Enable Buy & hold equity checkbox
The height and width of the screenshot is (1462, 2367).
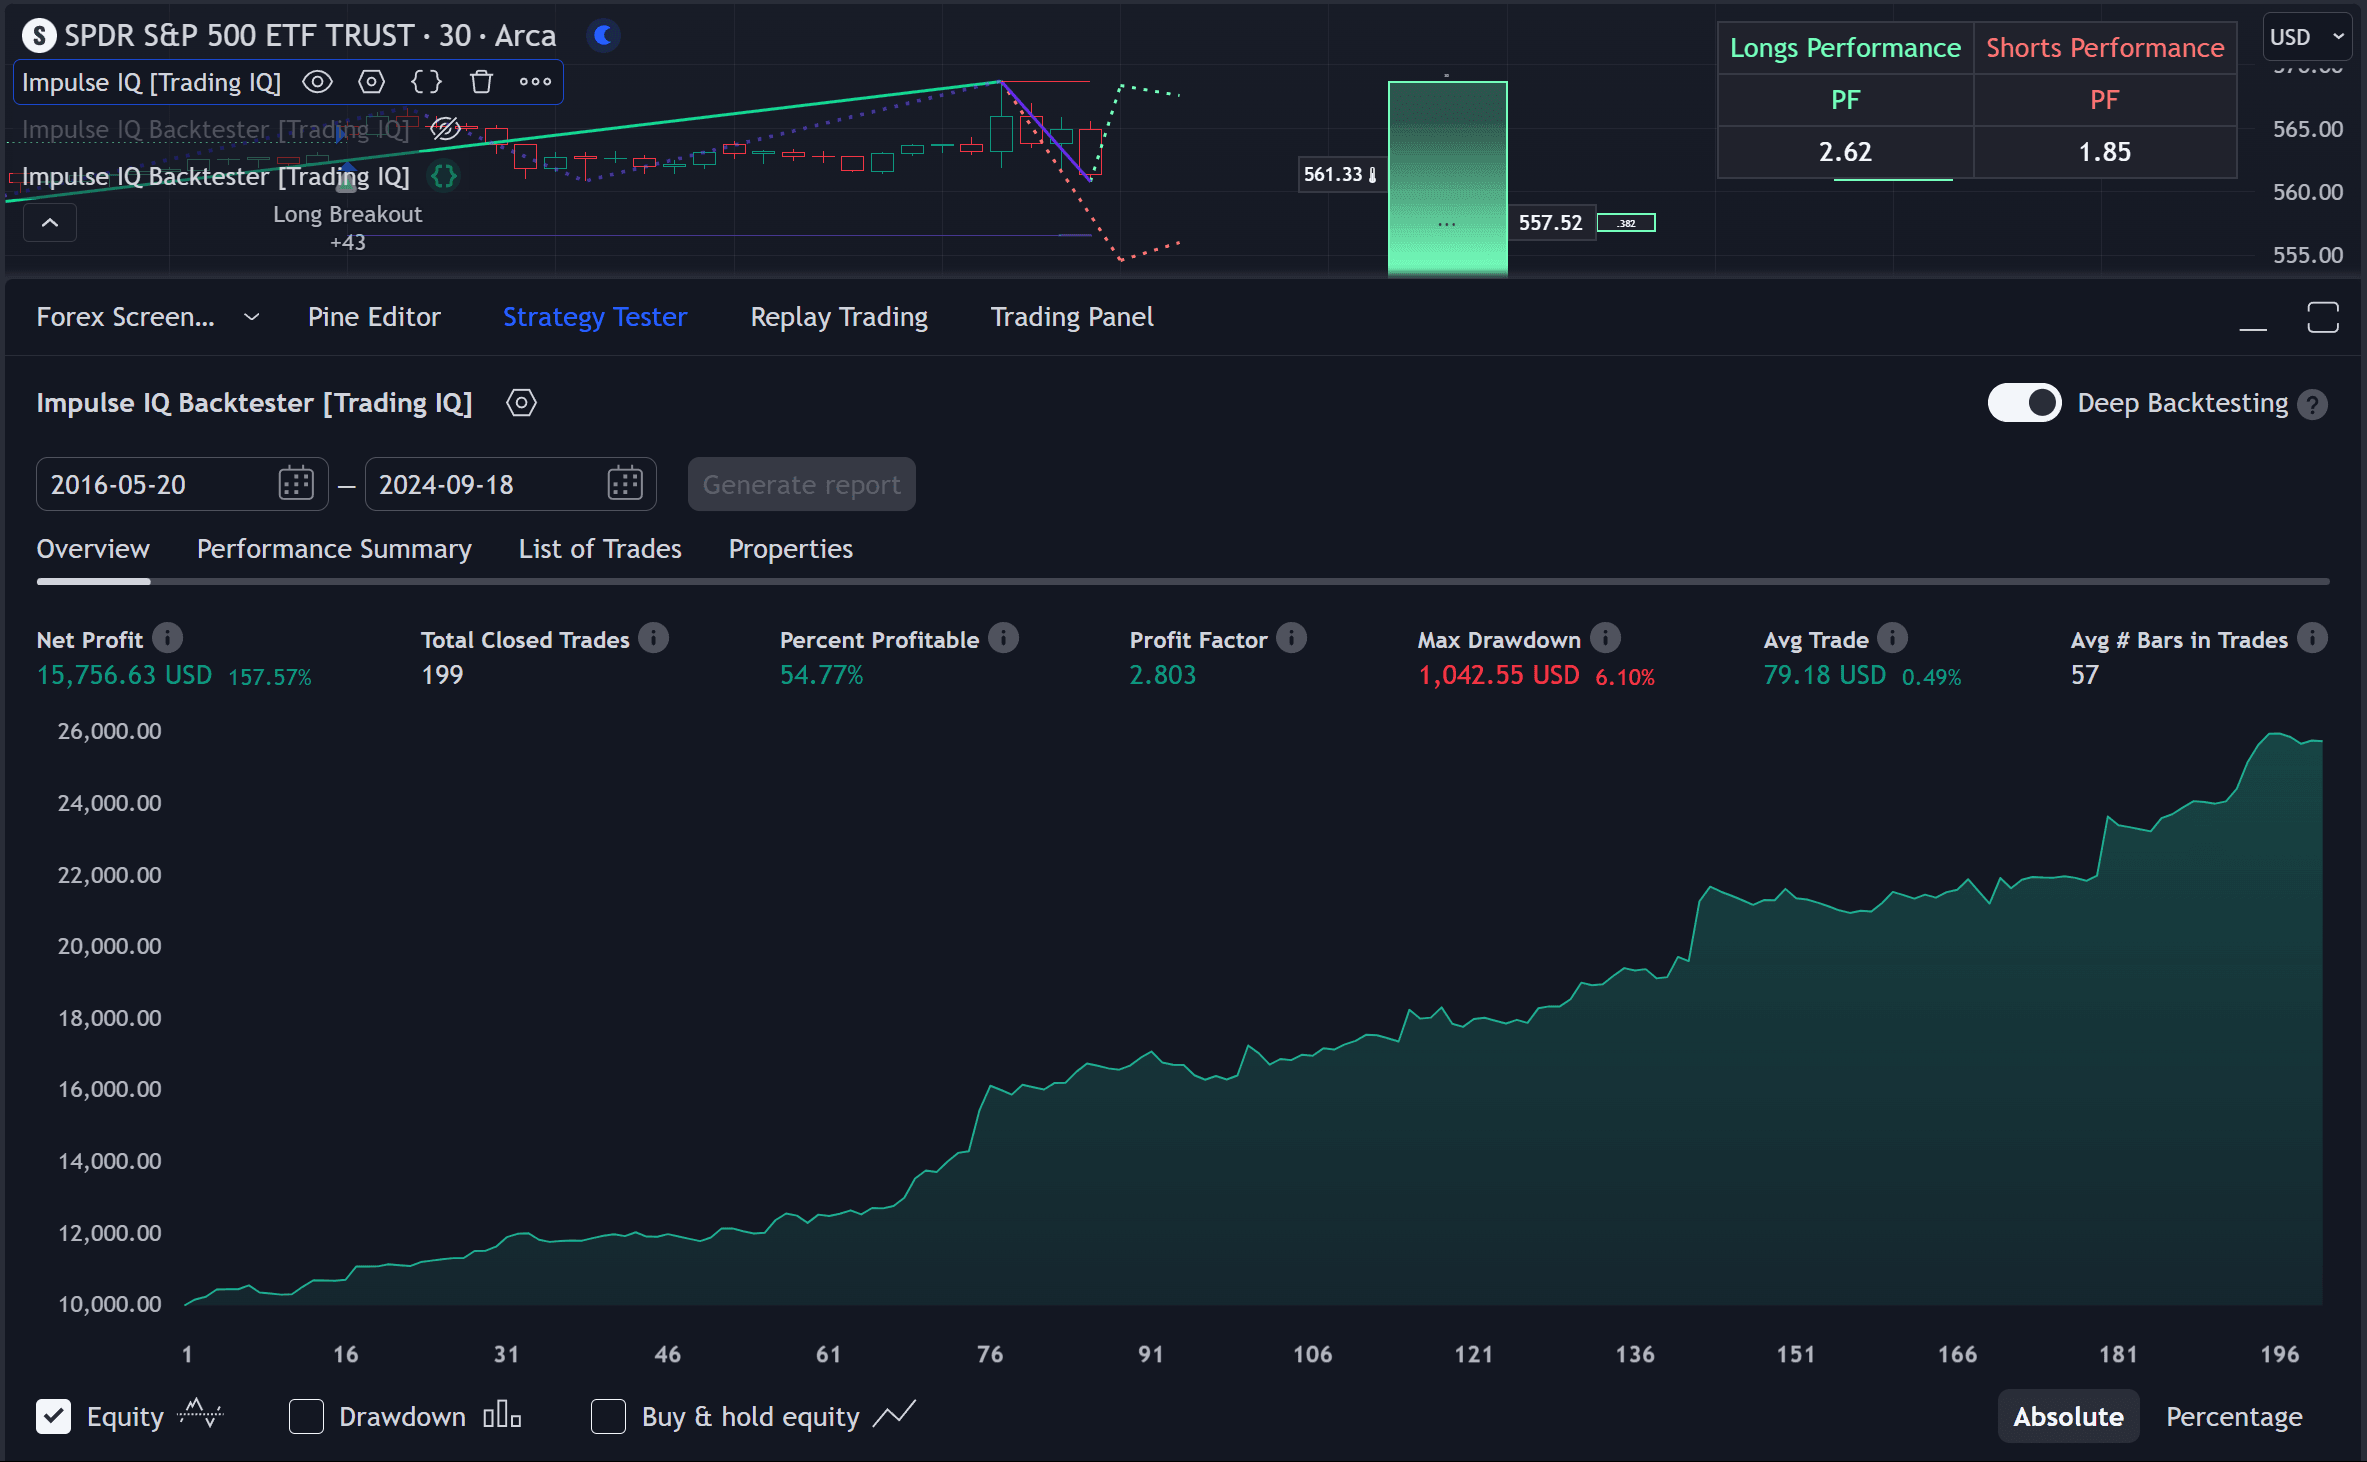(608, 1416)
